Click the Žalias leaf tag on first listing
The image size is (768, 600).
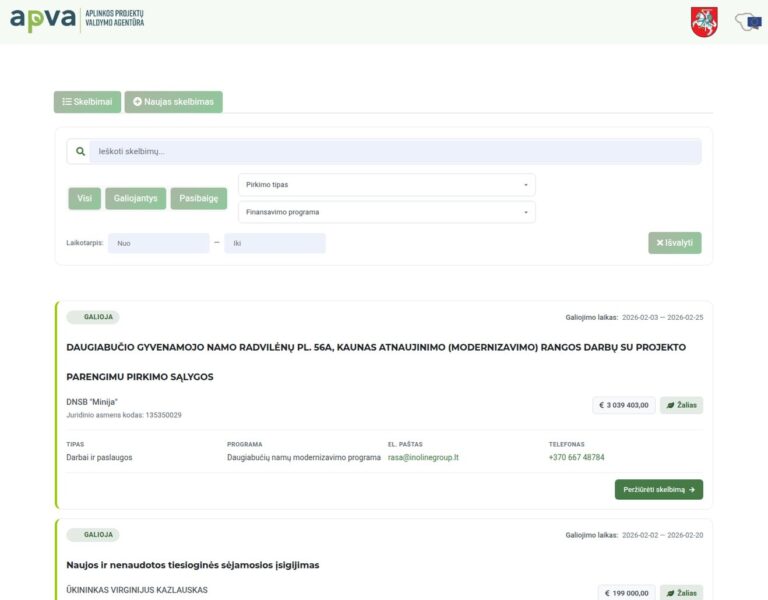pyautogui.click(x=681, y=405)
